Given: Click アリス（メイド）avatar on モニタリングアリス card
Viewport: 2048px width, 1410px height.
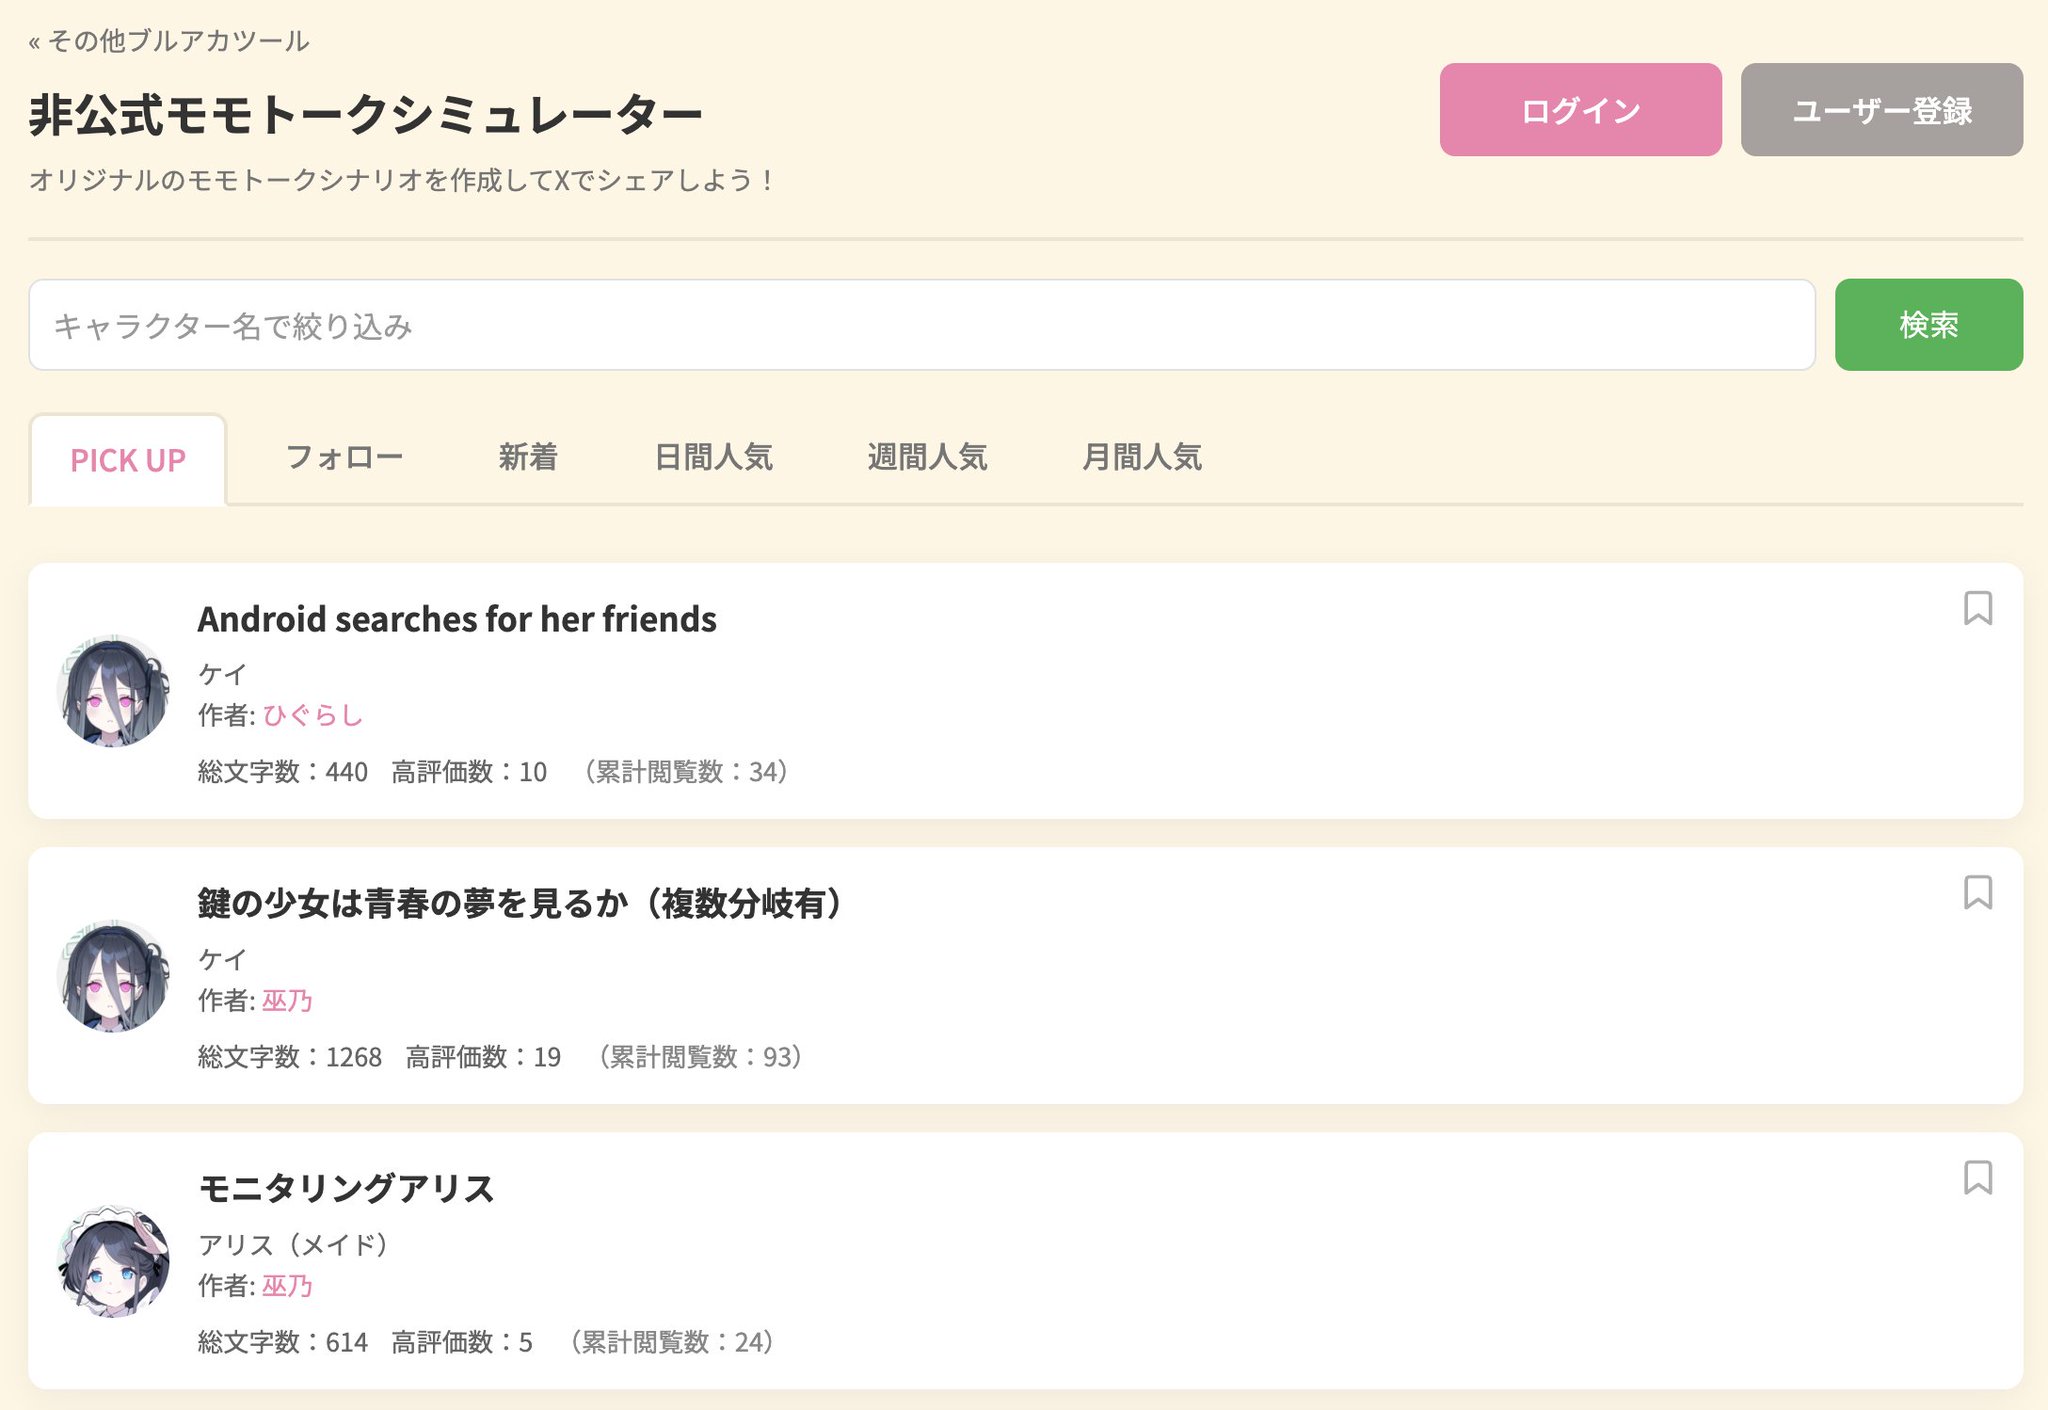Looking at the screenshot, I should click(x=113, y=1261).
